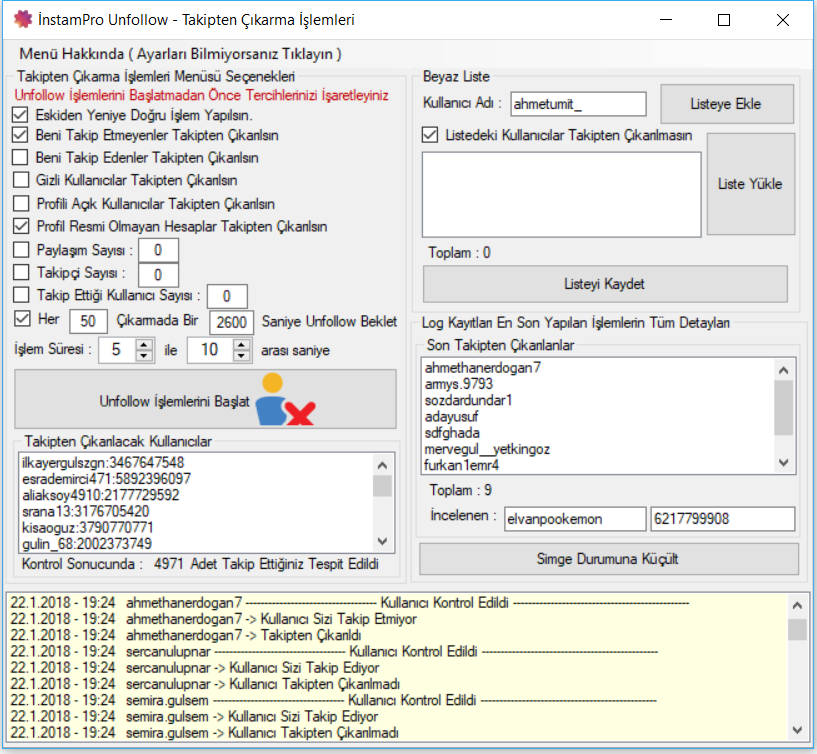Click Simge Durumuna Küçült button
The width and height of the screenshot is (817, 754).
click(x=608, y=559)
